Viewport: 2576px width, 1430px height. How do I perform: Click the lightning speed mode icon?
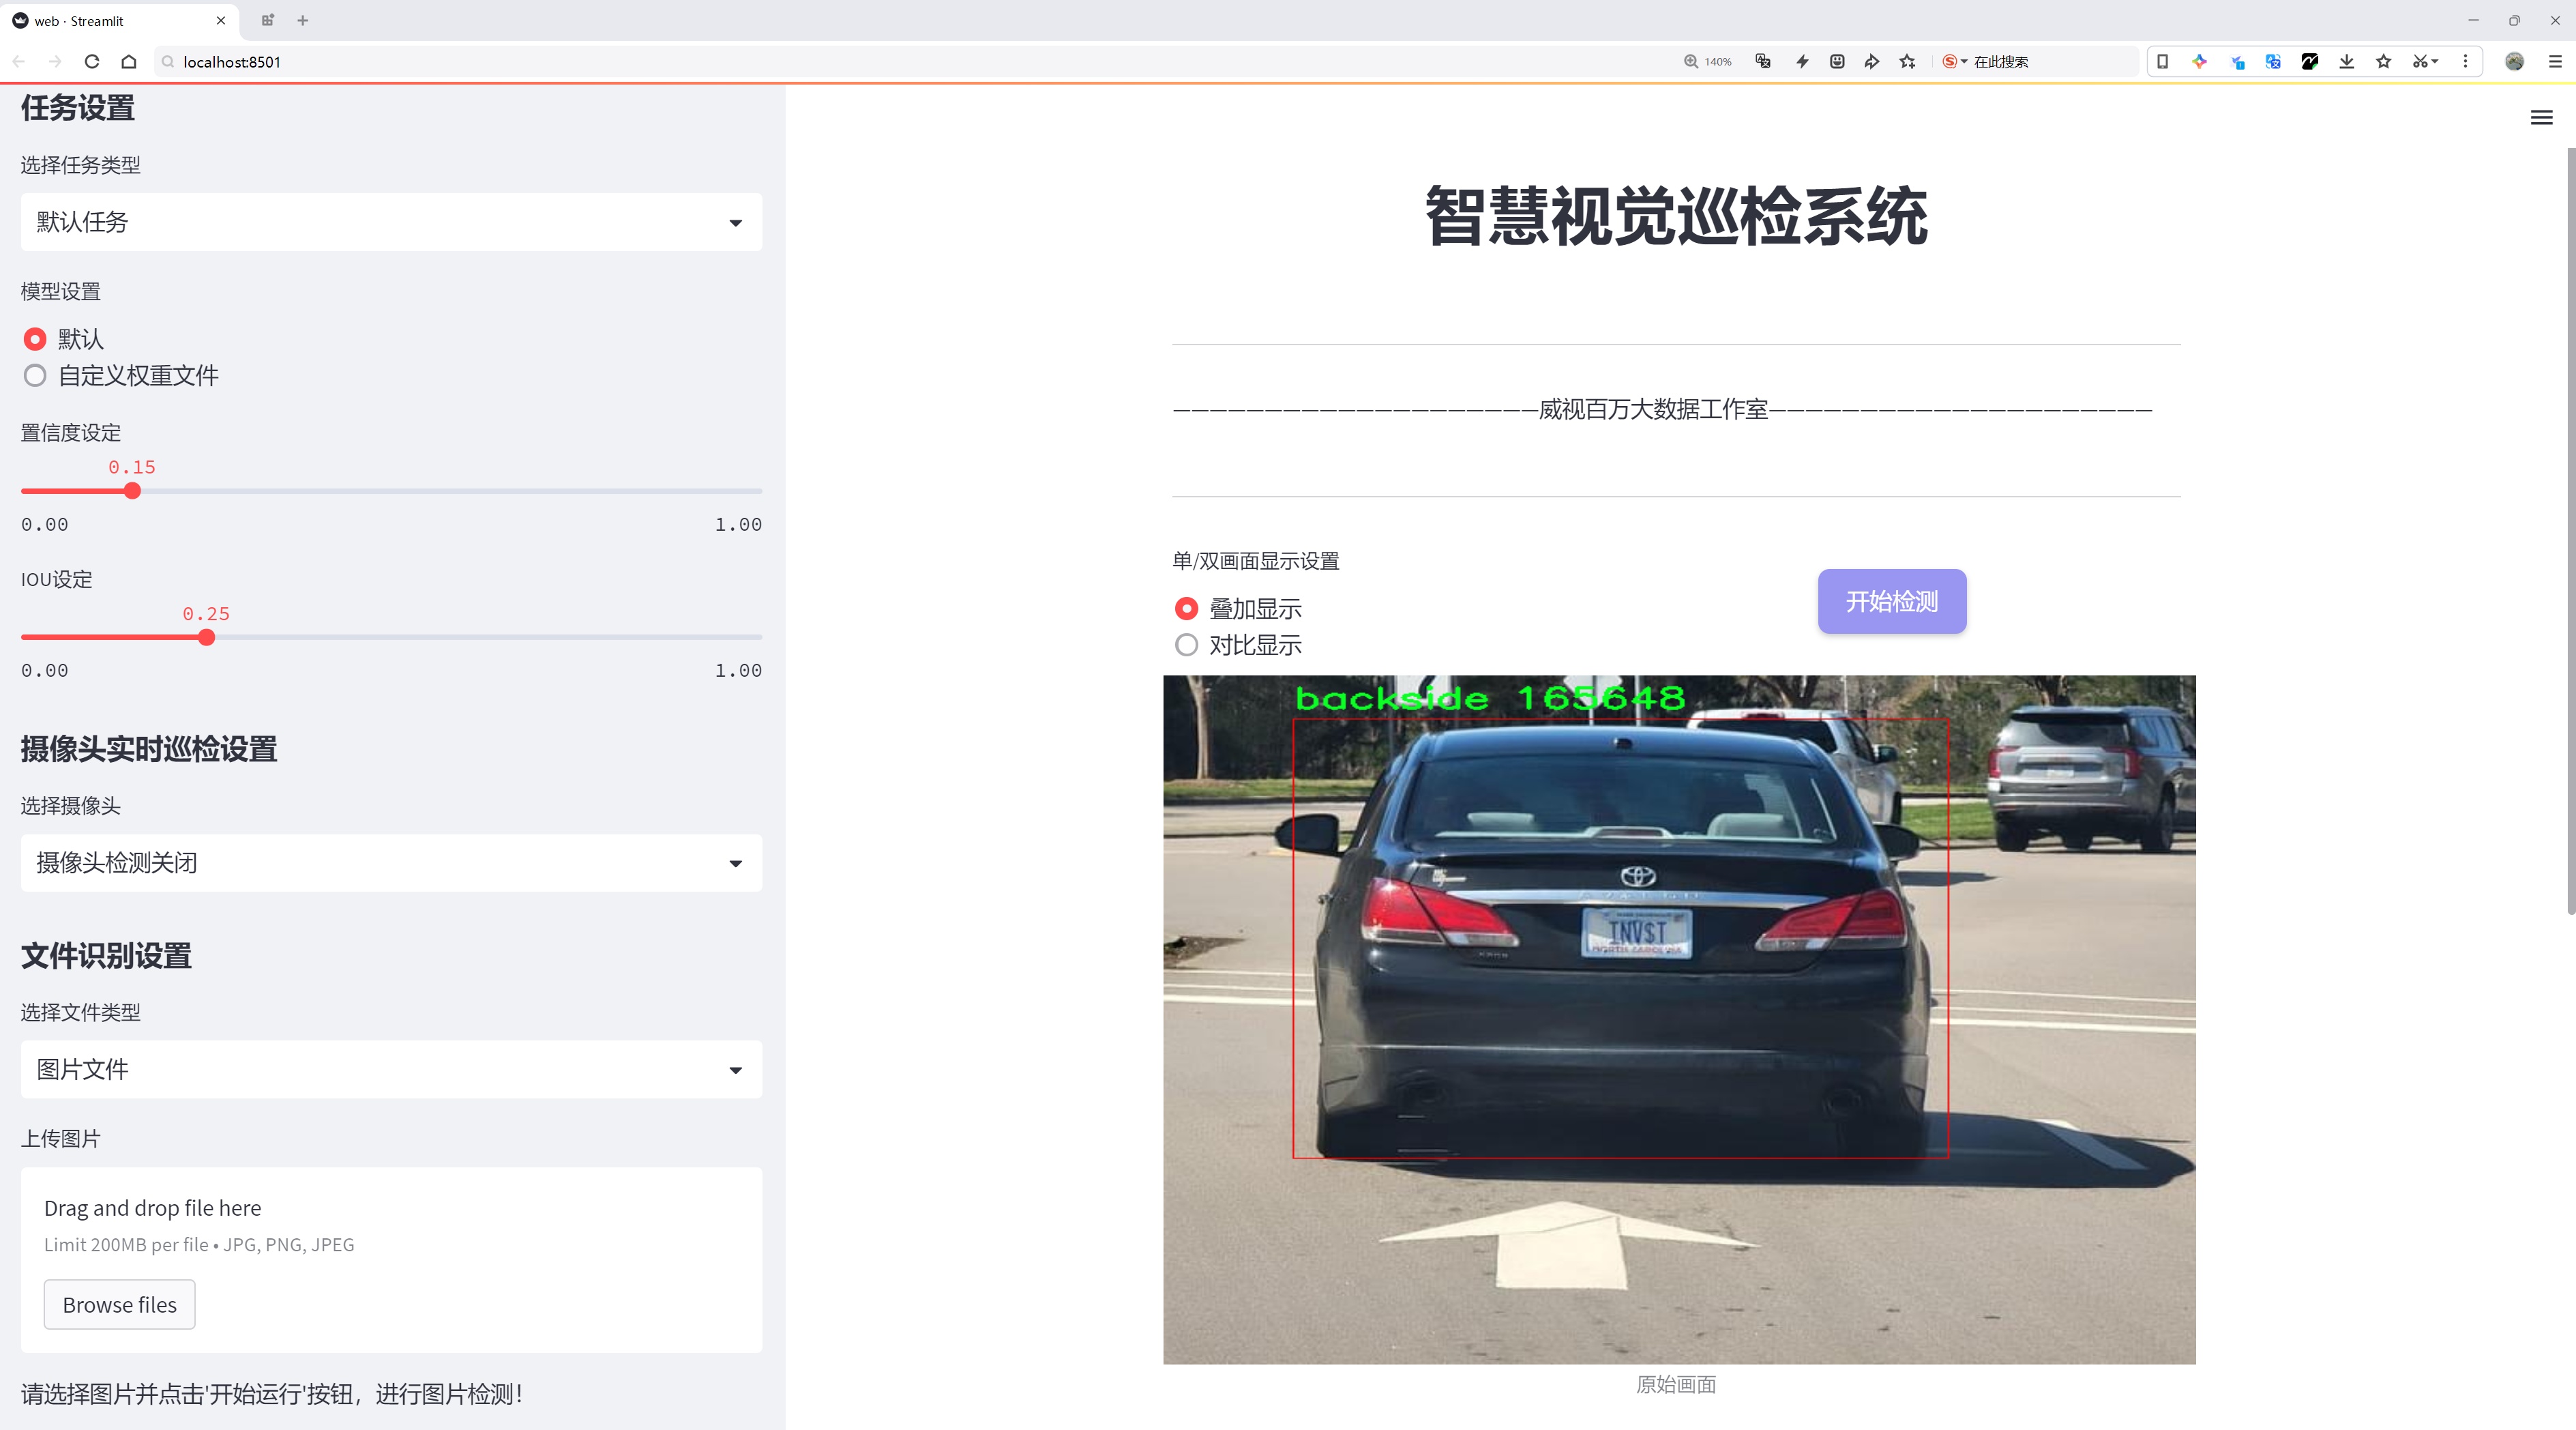(x=1802, y=62)
